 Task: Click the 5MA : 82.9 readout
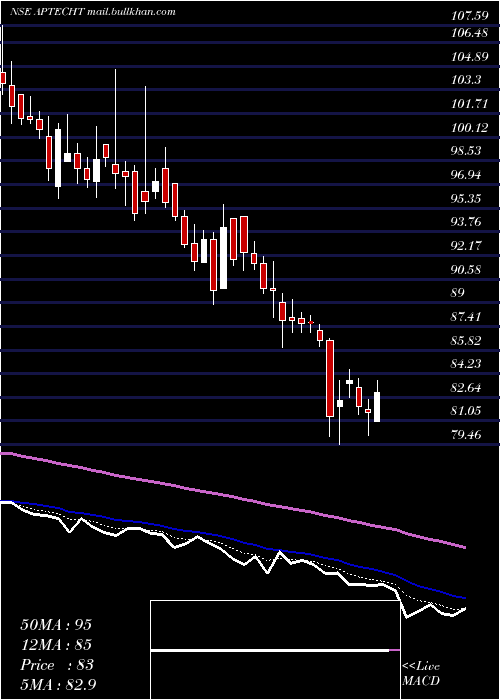click(58, 685)
